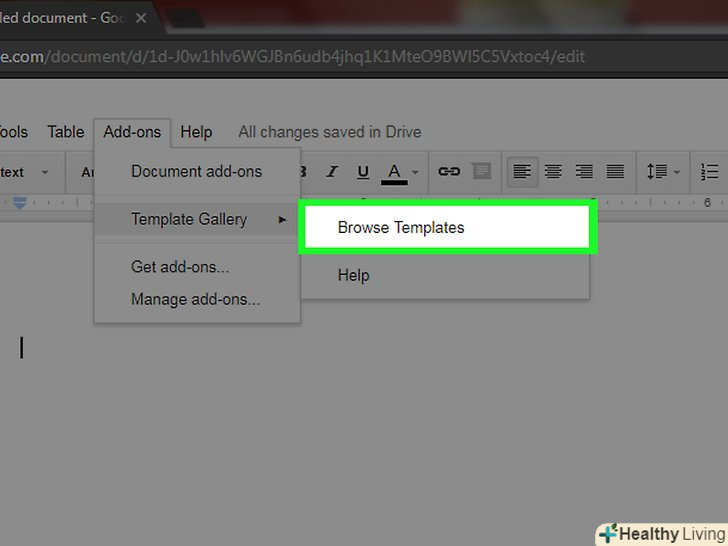Toggle underline formatting
Image resolution: width=728 pixels, height=546 pixels.
pos(363,172)
